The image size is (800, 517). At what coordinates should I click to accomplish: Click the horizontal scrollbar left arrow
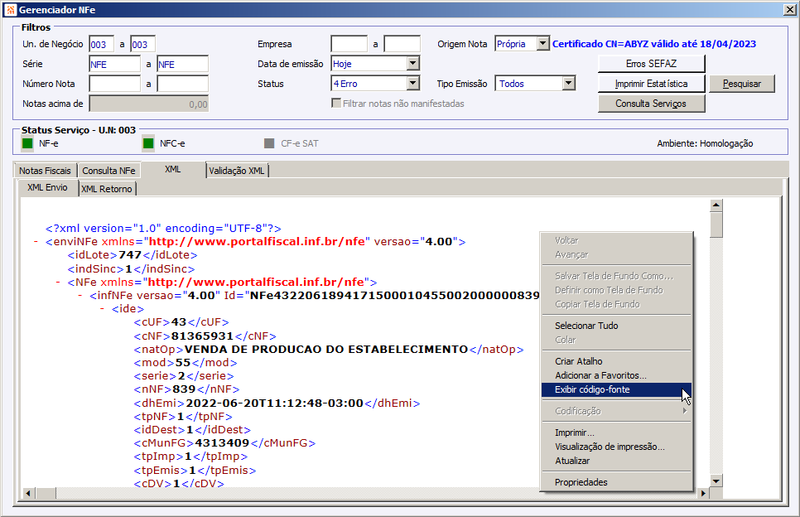coord(28,493)
